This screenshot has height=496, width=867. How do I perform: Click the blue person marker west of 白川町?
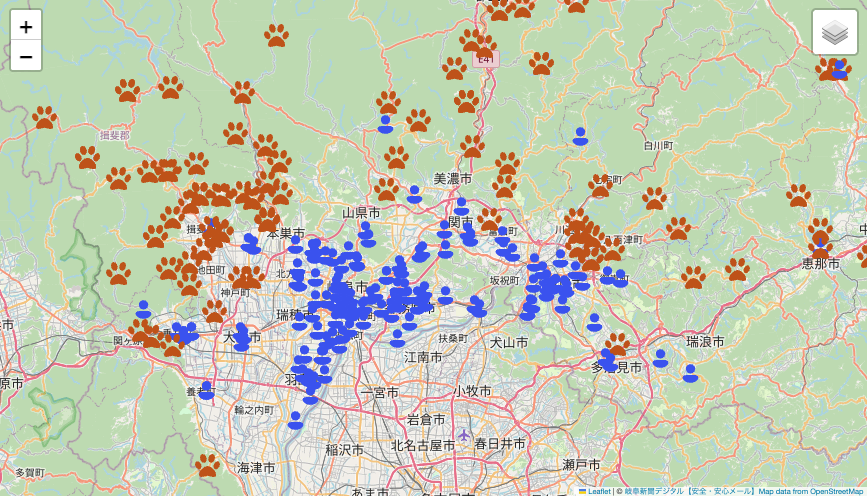coord(580,136)
